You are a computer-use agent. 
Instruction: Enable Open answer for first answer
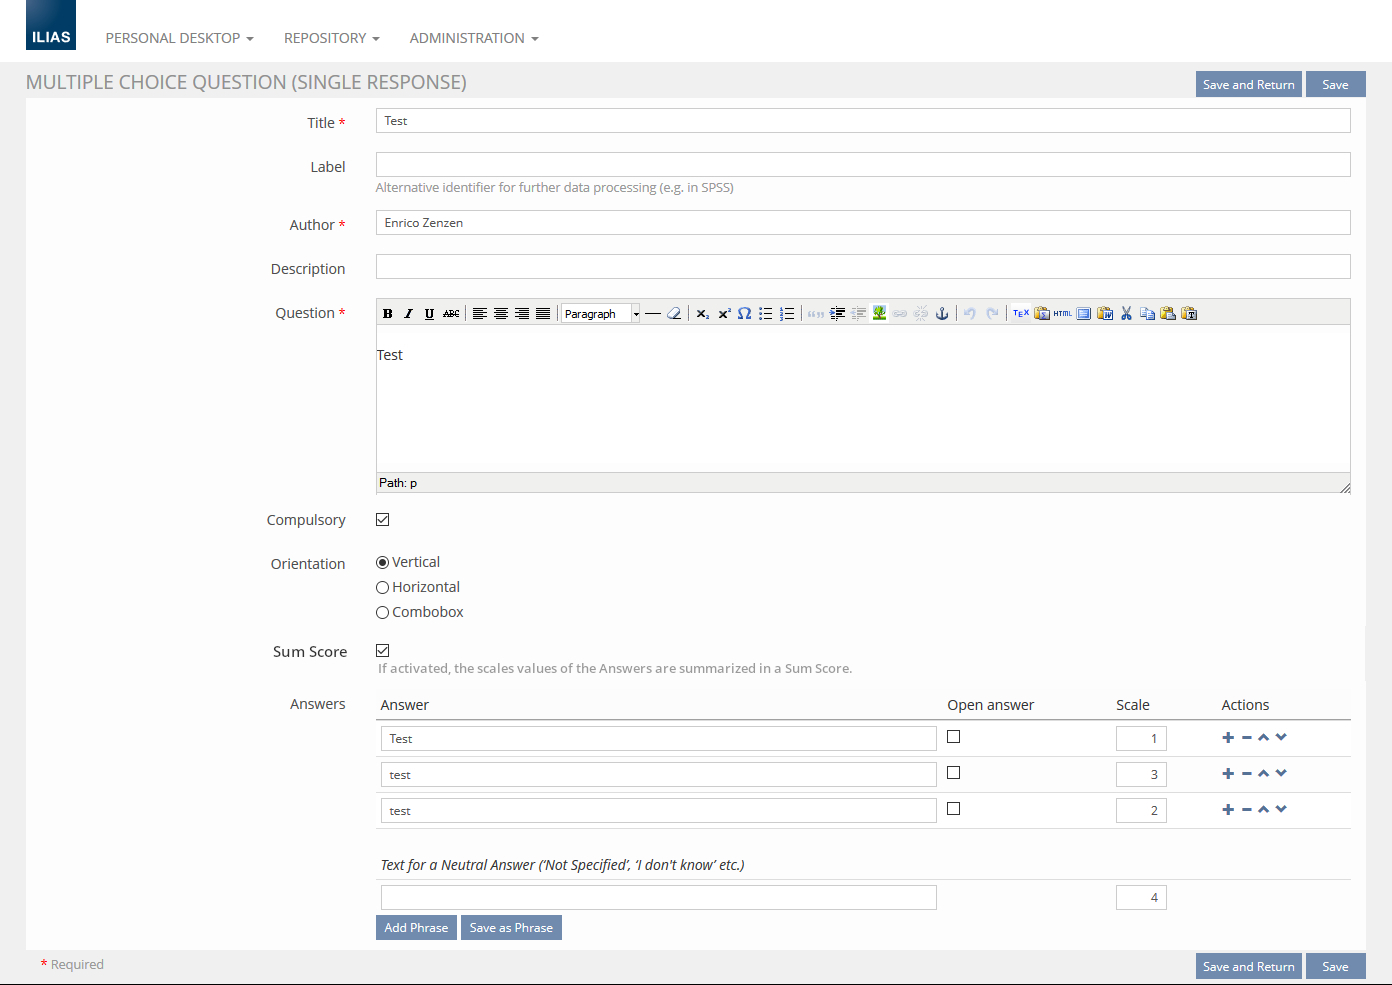pos(954,737)
